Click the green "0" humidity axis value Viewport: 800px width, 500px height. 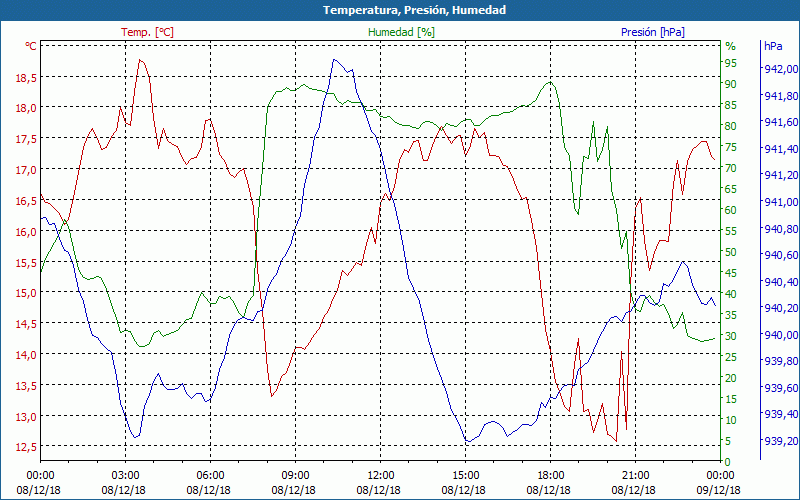click(x=728, y=462)
